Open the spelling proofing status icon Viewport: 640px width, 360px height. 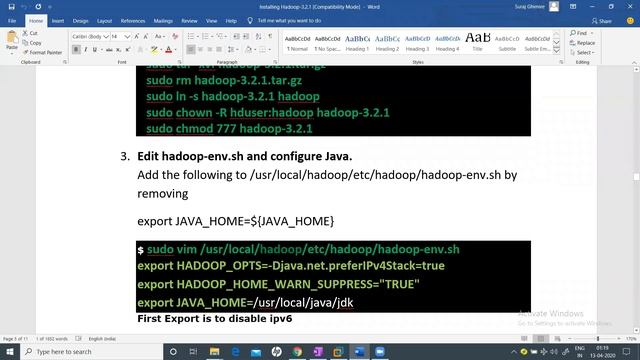coord(78,339)
